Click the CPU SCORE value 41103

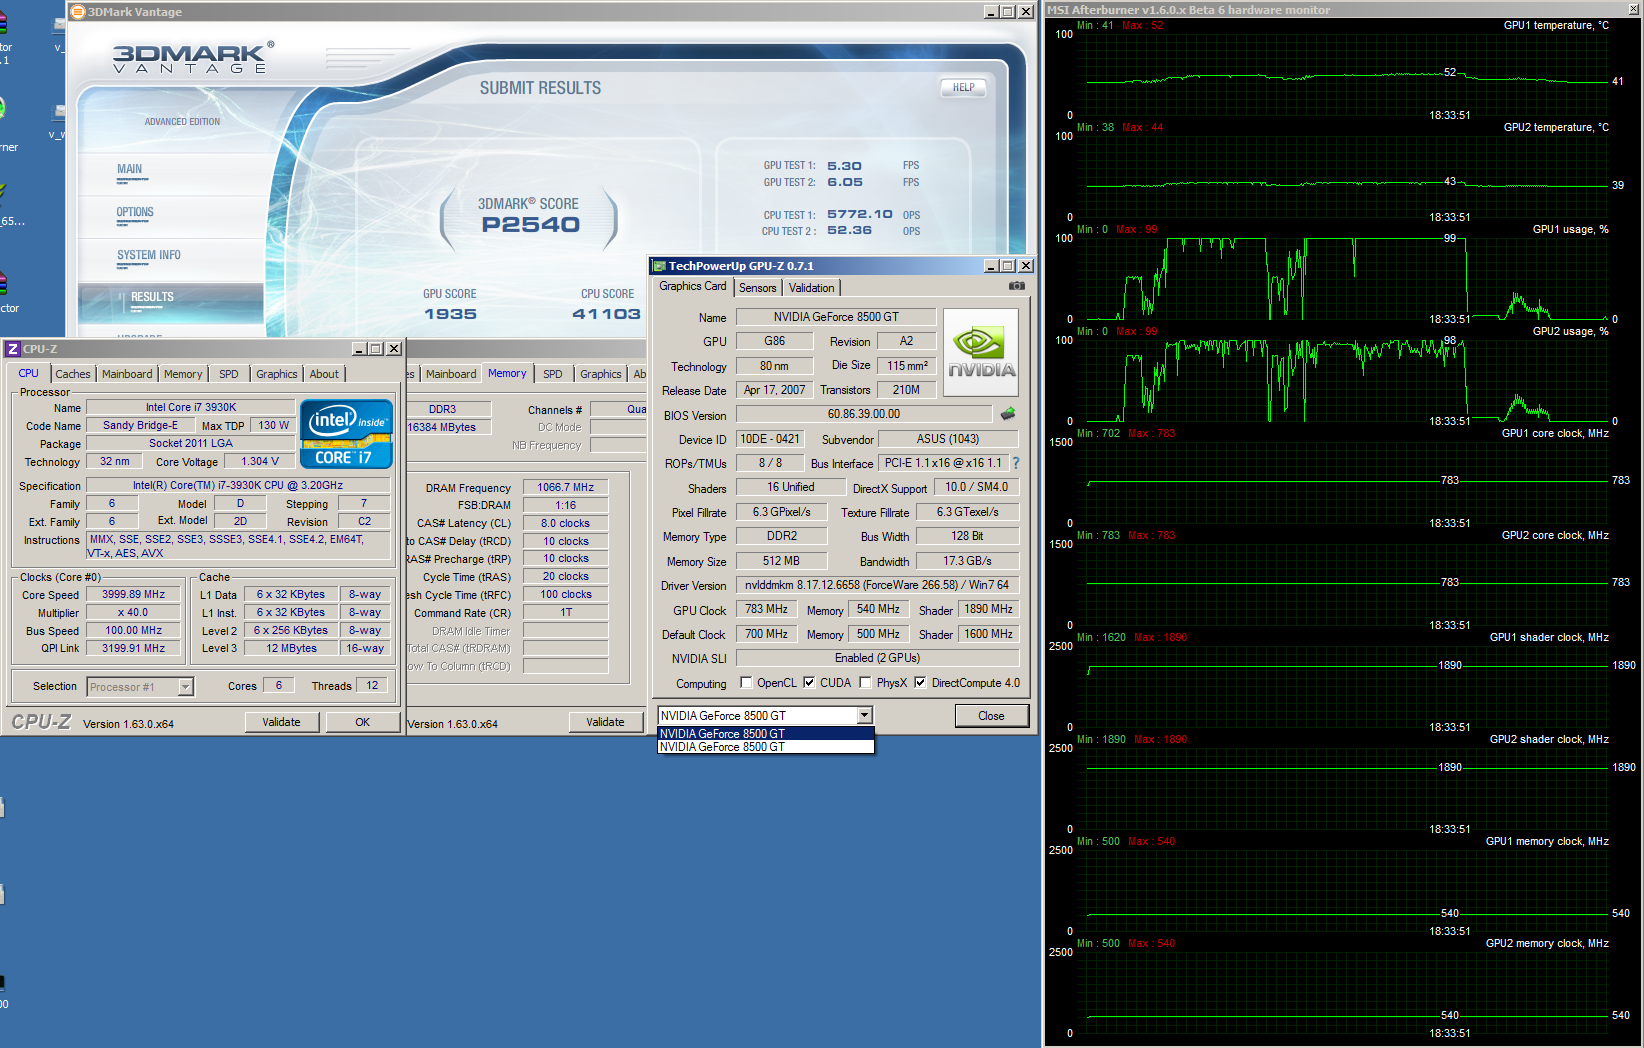[x=606, y=314]
